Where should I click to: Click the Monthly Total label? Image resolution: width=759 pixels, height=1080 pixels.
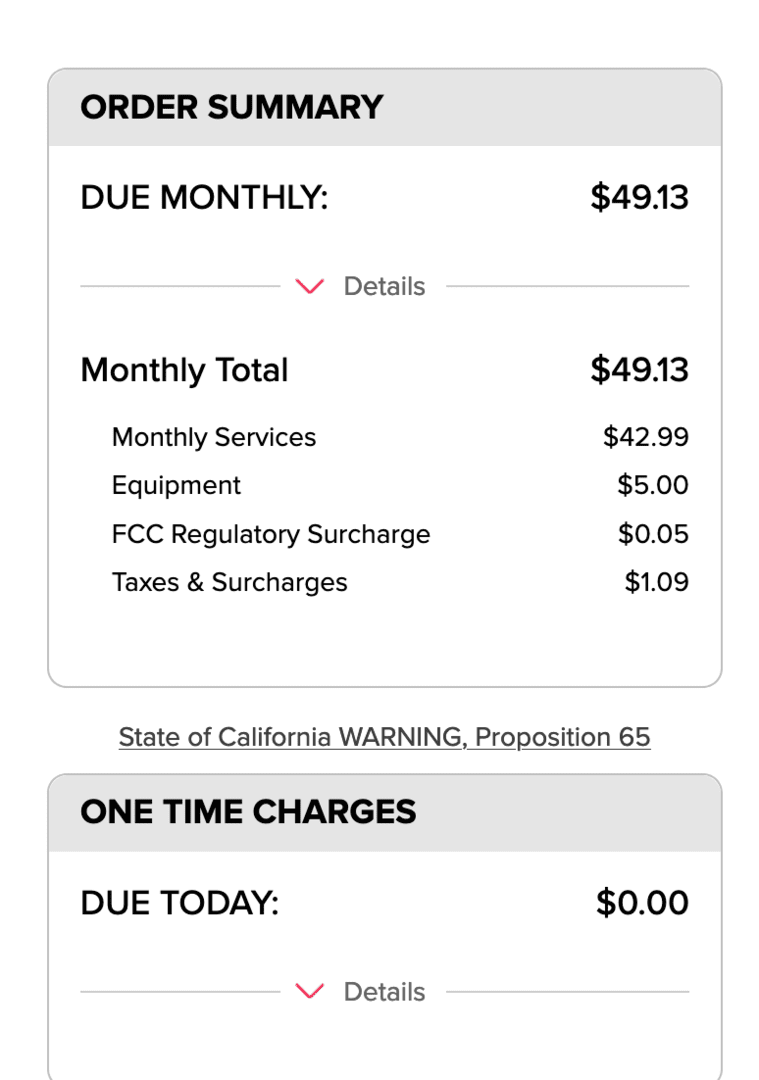click(x=185, y=370)
